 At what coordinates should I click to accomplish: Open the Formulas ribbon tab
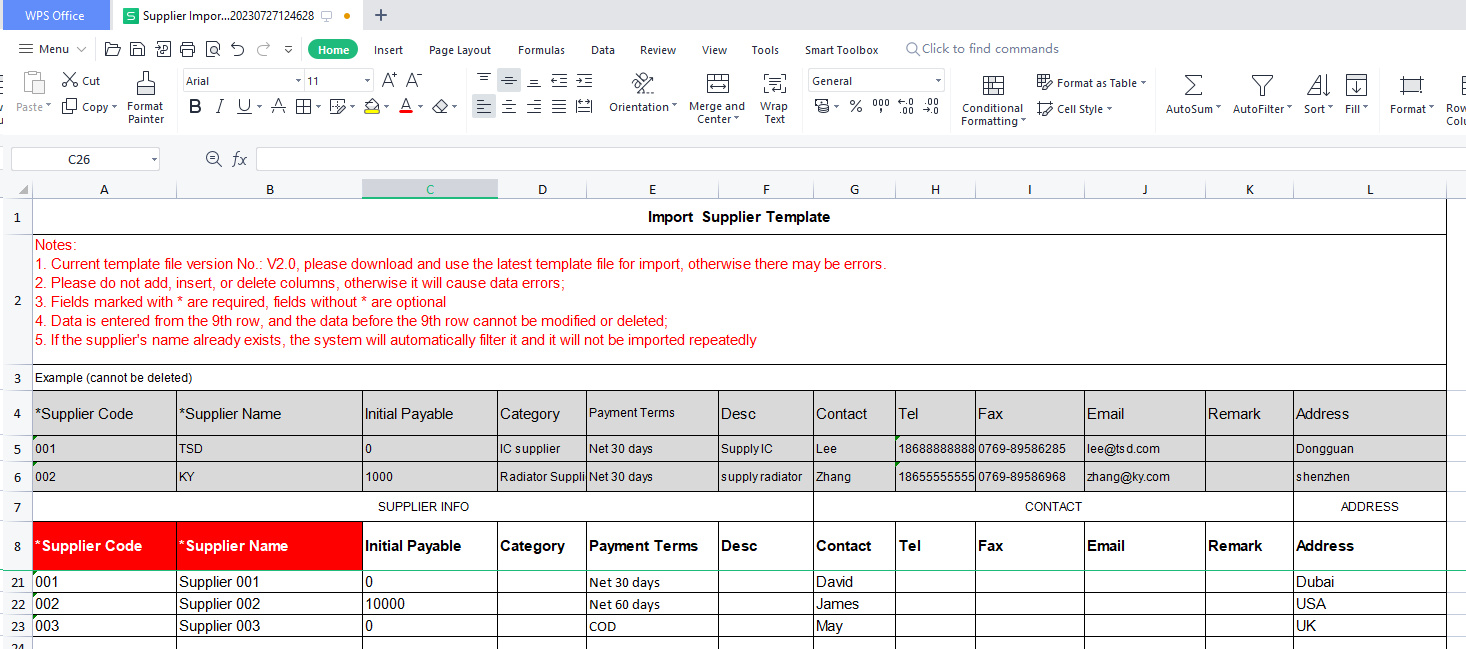coord(541,50)
